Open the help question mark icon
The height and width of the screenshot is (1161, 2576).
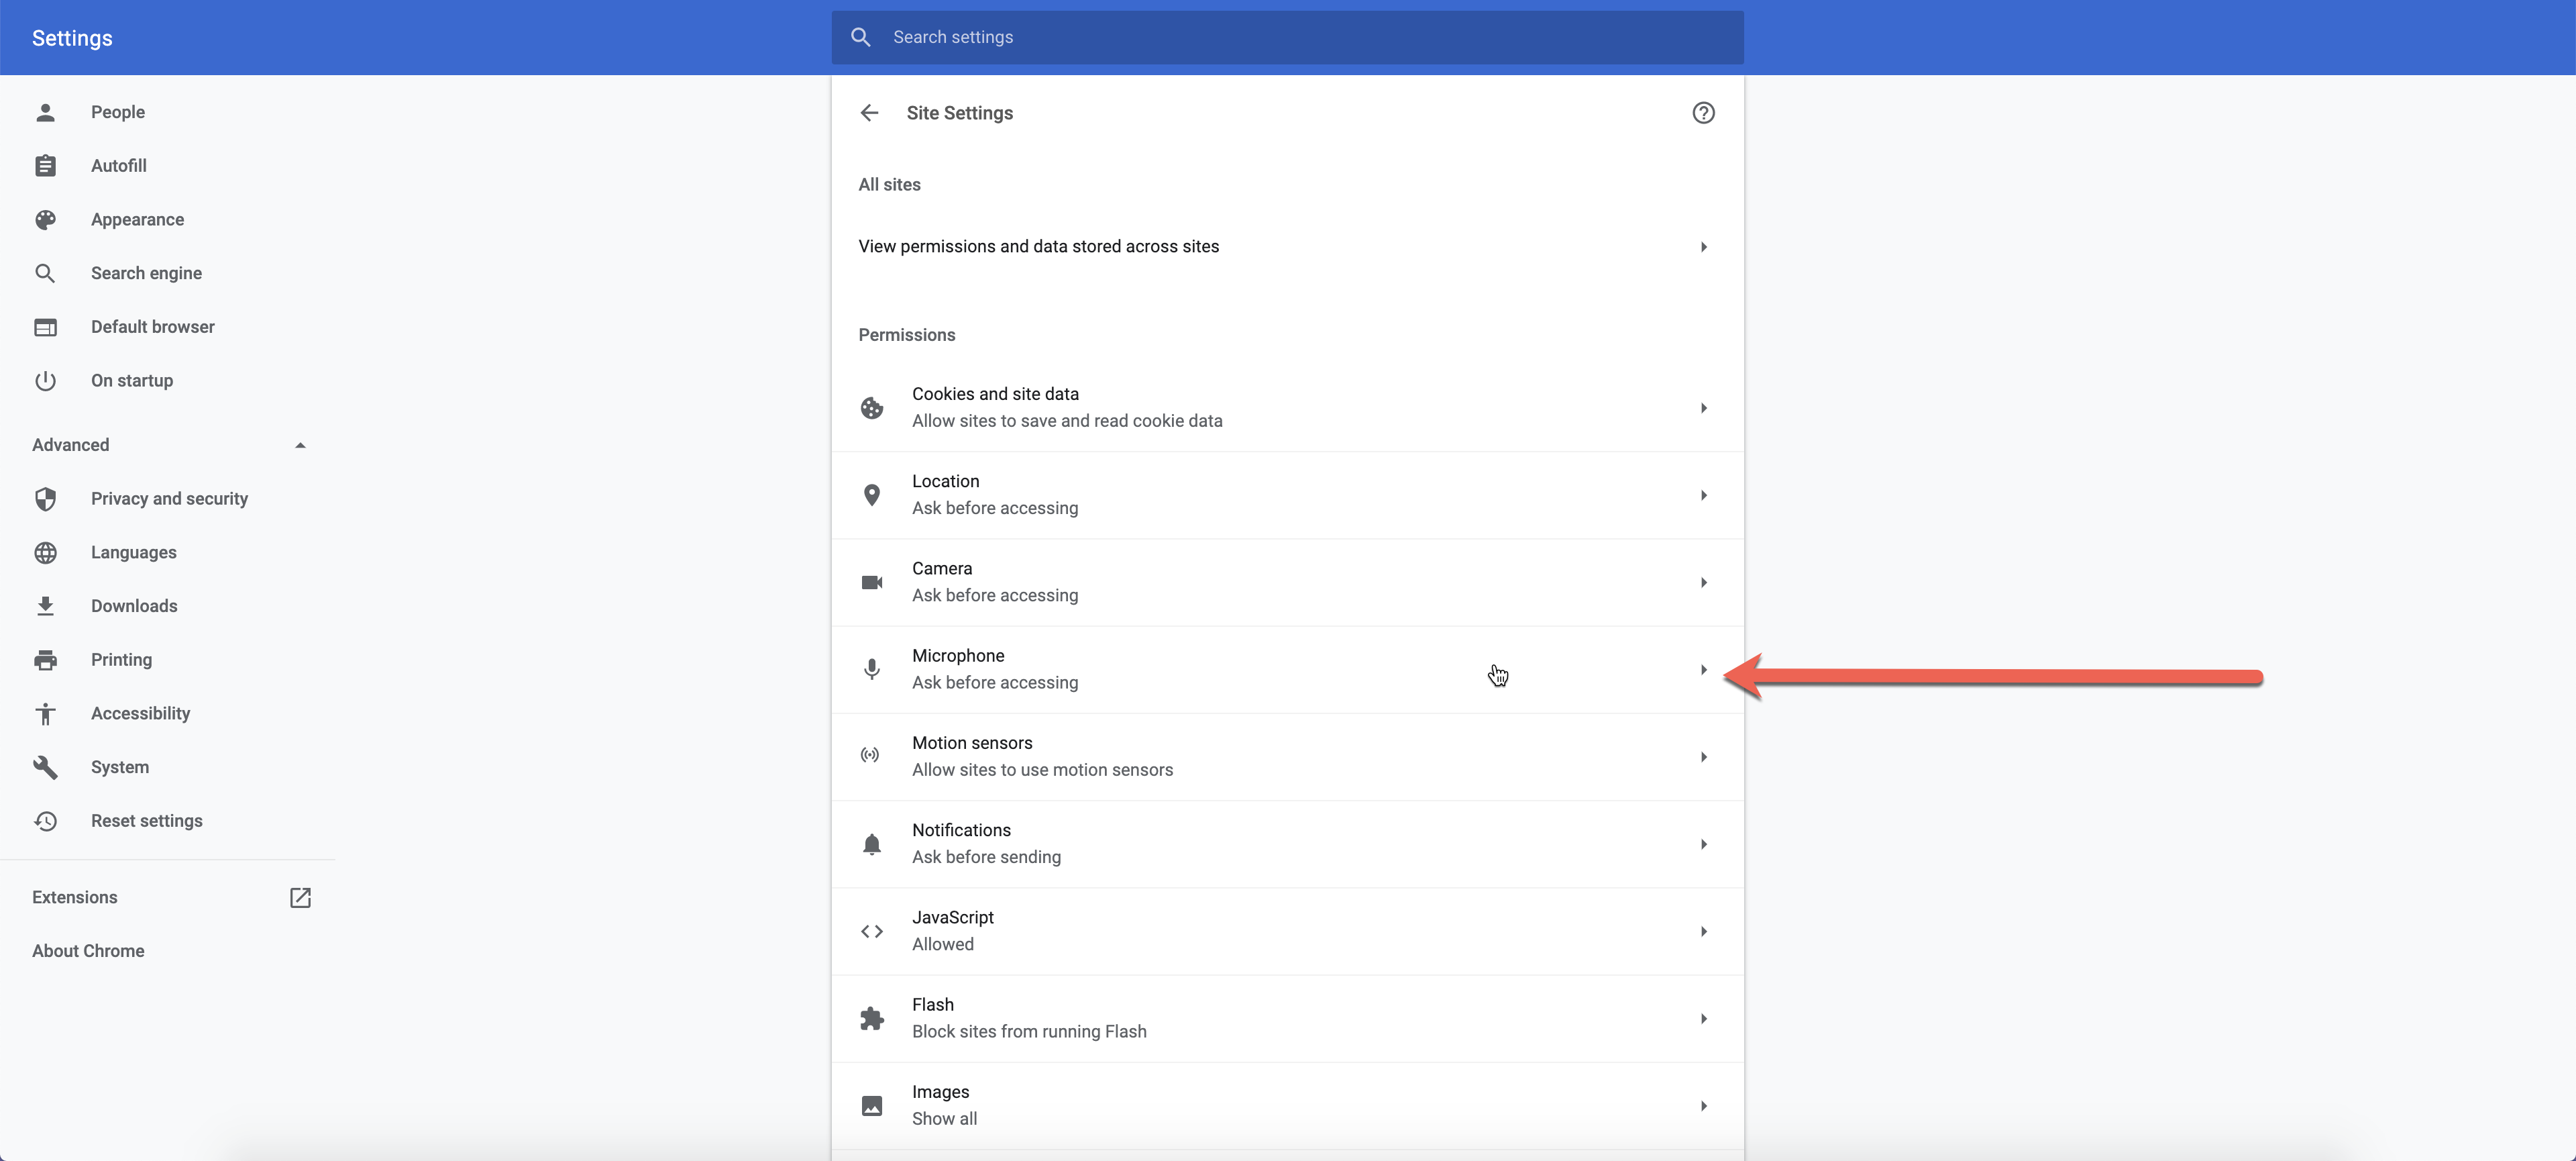pos(1703,113)
